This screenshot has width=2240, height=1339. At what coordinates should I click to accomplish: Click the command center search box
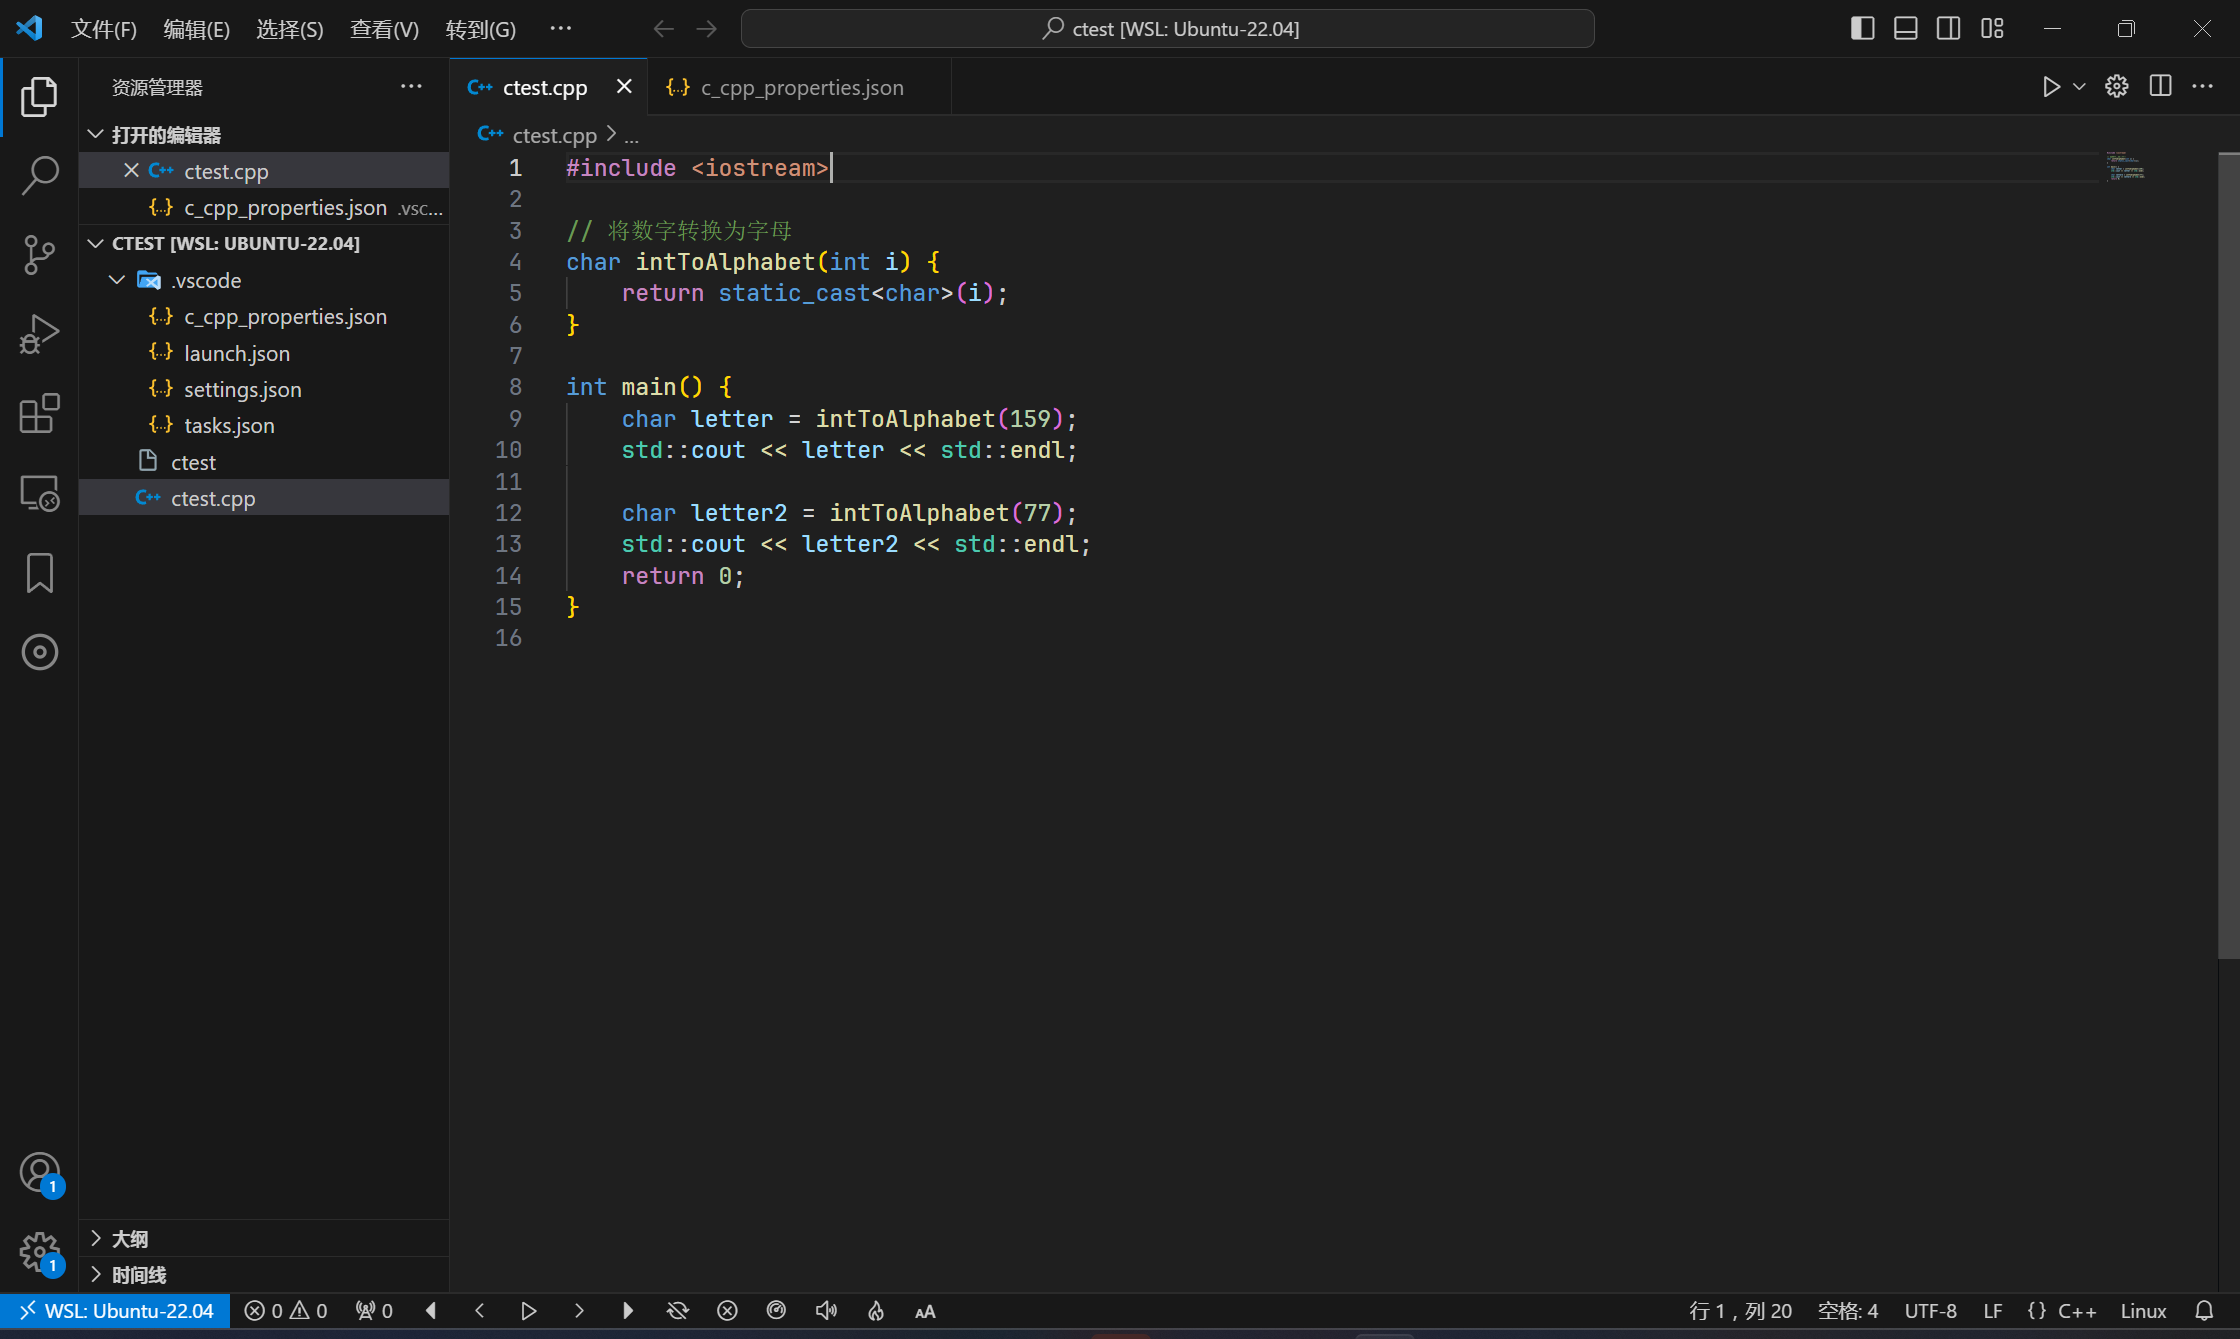click(1167, 29)
